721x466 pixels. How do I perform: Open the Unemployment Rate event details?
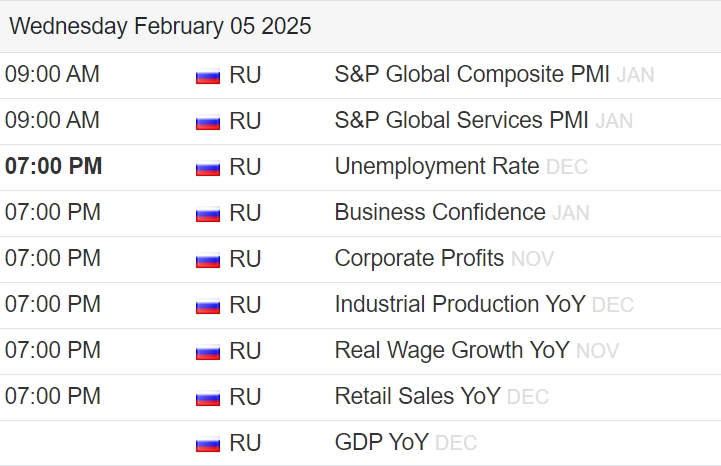pyautogui.click(x=437, y=167)
